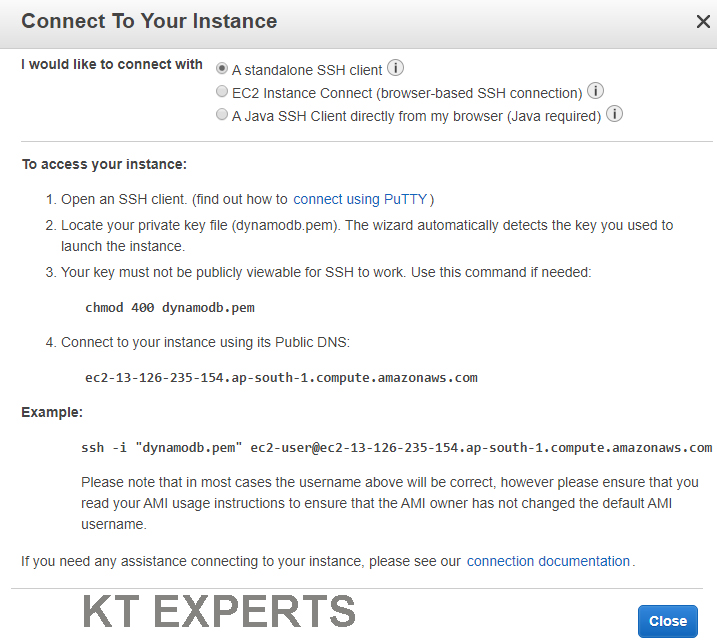717x643 pixels.
Task: Select A standalone SSH client radio button
Action: 222,69
